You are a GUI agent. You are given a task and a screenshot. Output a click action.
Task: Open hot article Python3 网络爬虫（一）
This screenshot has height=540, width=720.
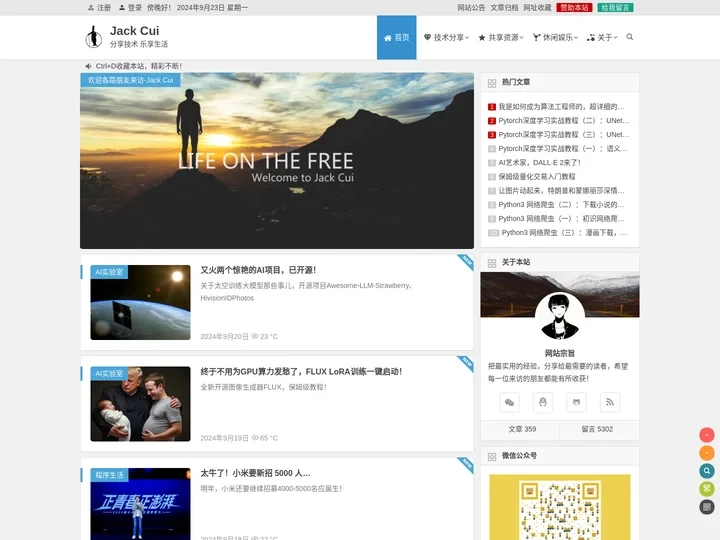(x=561, y=219)
